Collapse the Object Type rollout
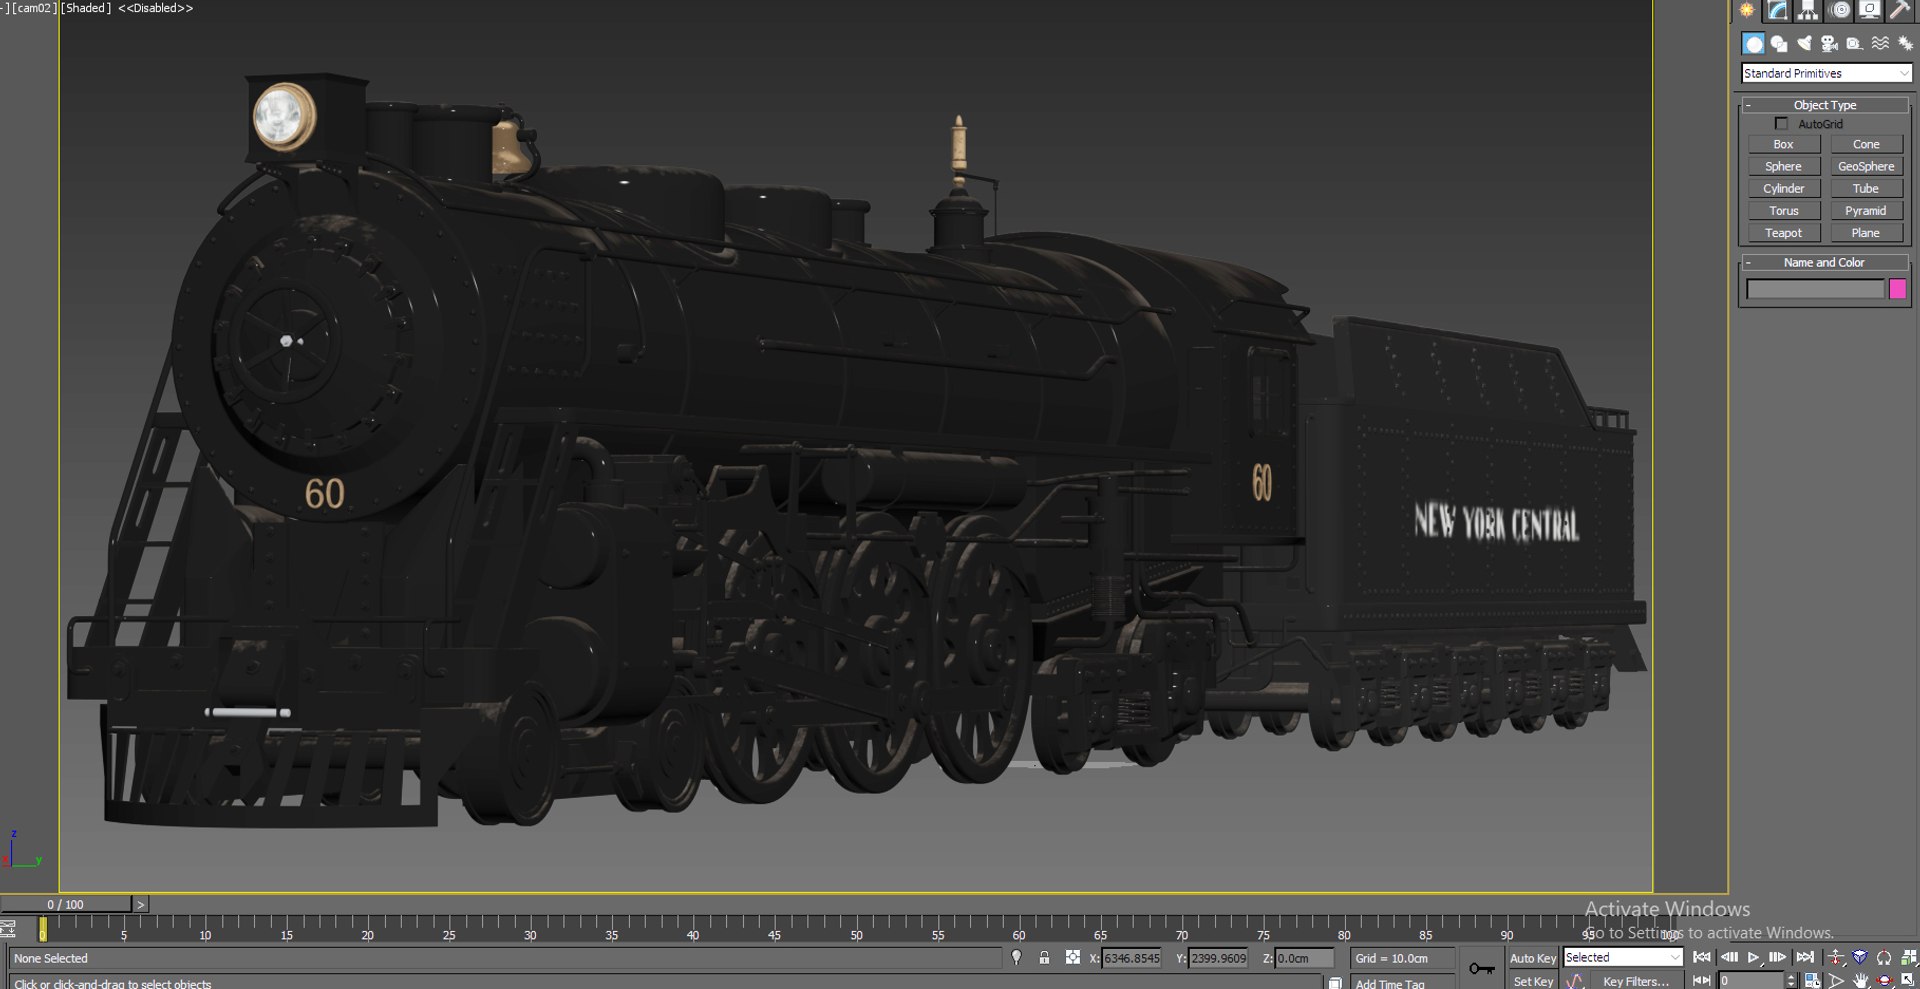The height and width of the screenshot is (989, 1920). click(x=1825, y=105)
